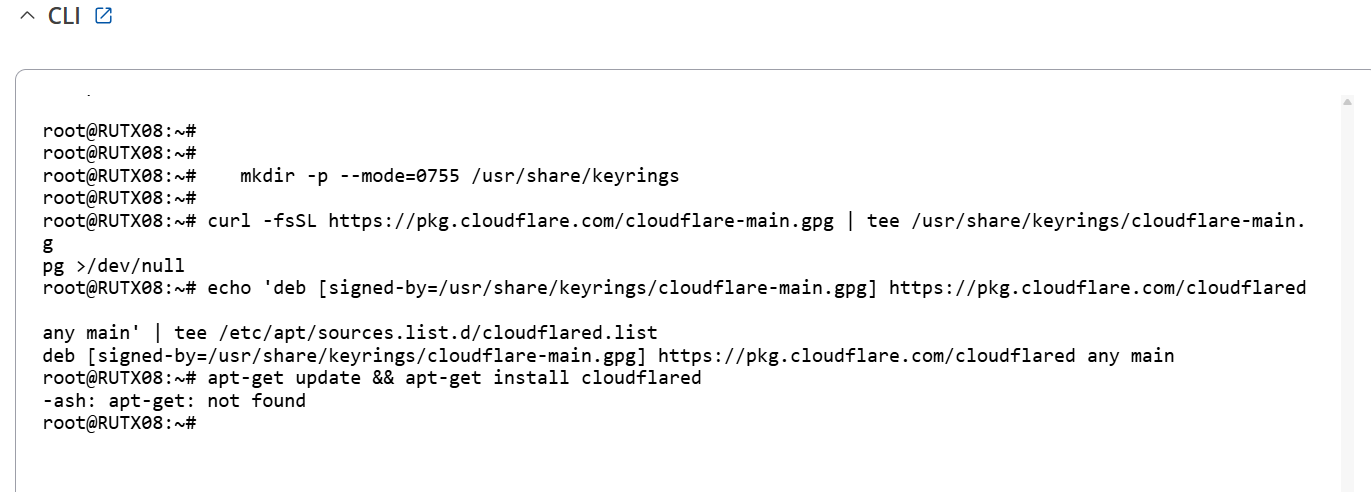Screen dimensions: 1371x492
Task: Click the deb output line ending 'any main'
Action: (x=609, y=356)
